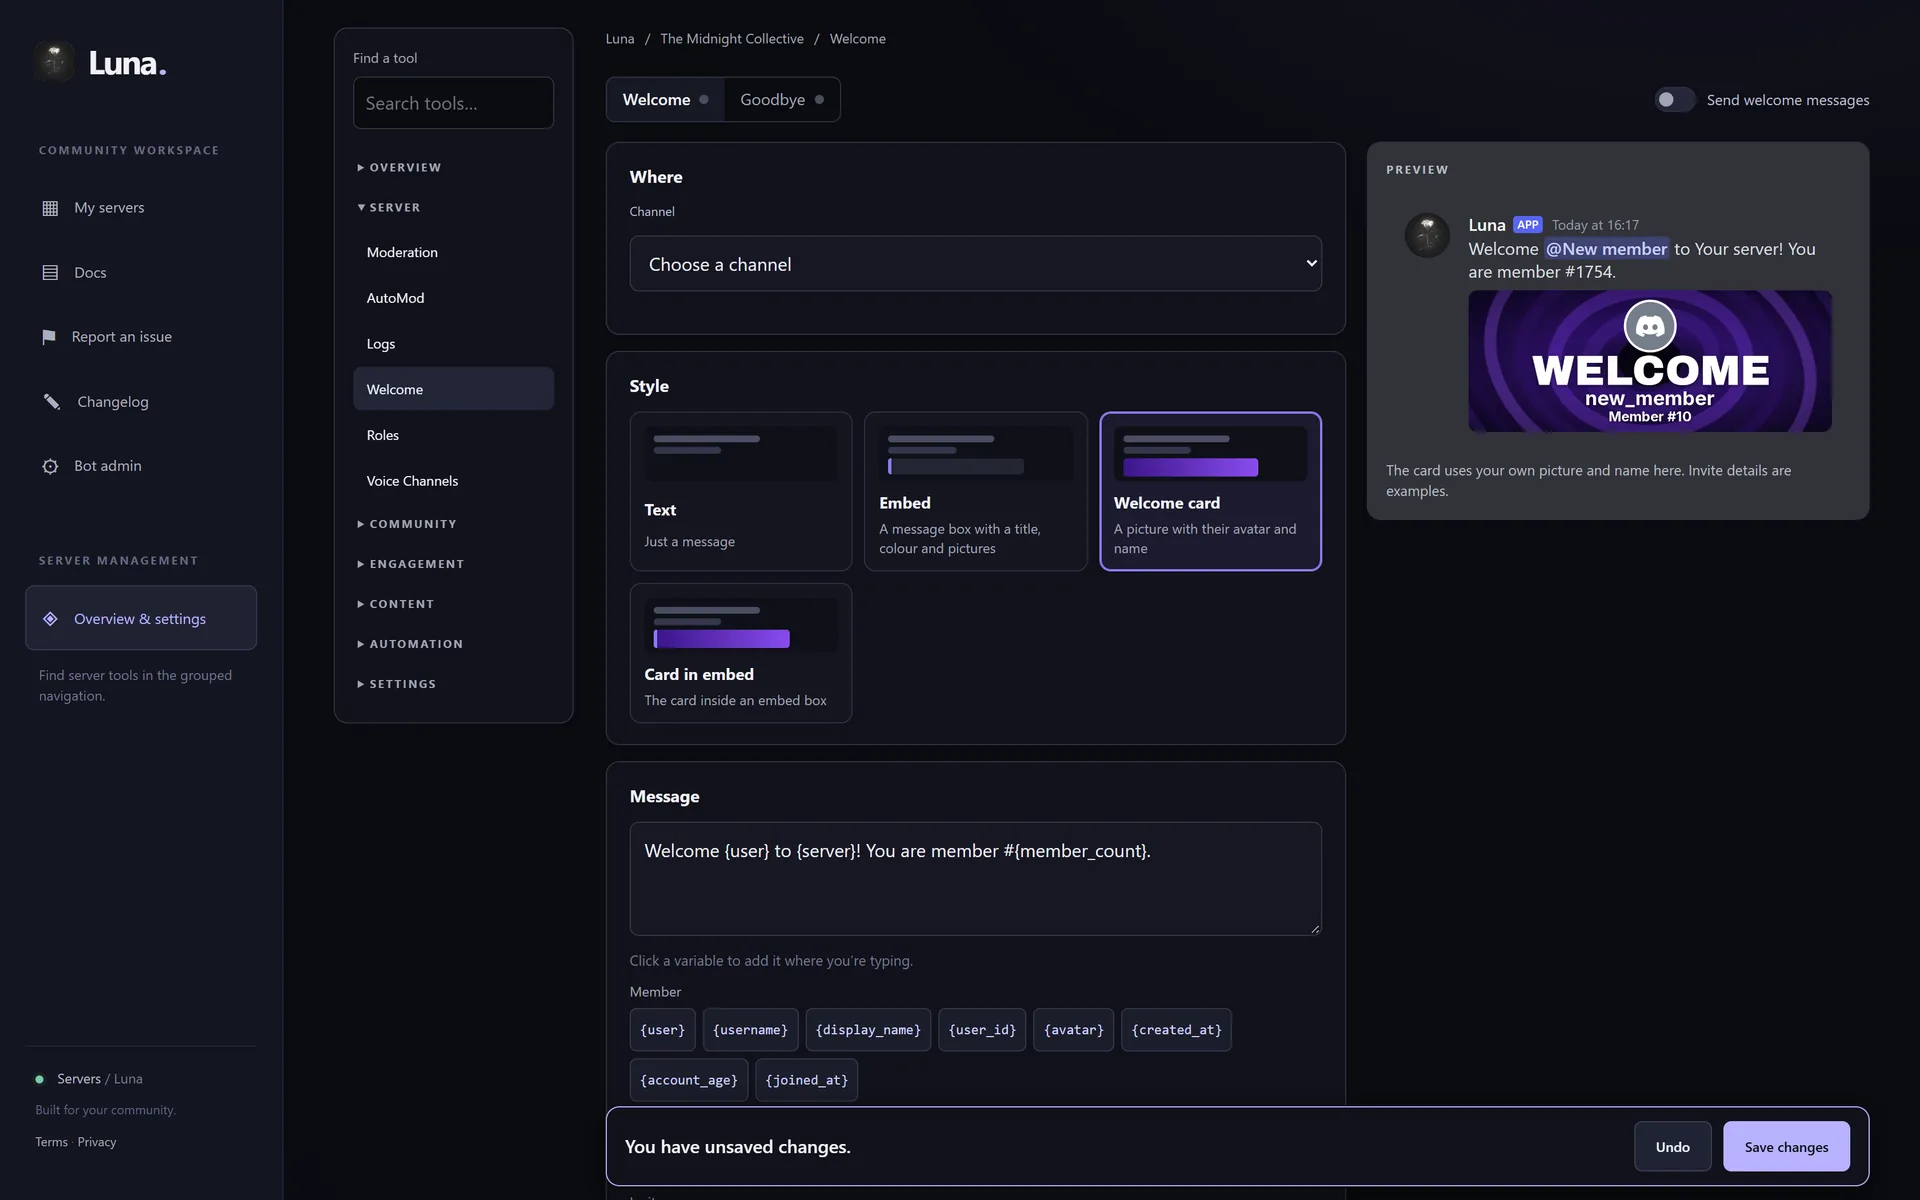The image size is (1920, 1200).
Task: Open the Choose a channel dropdown
Action: (x=976, y=264)
